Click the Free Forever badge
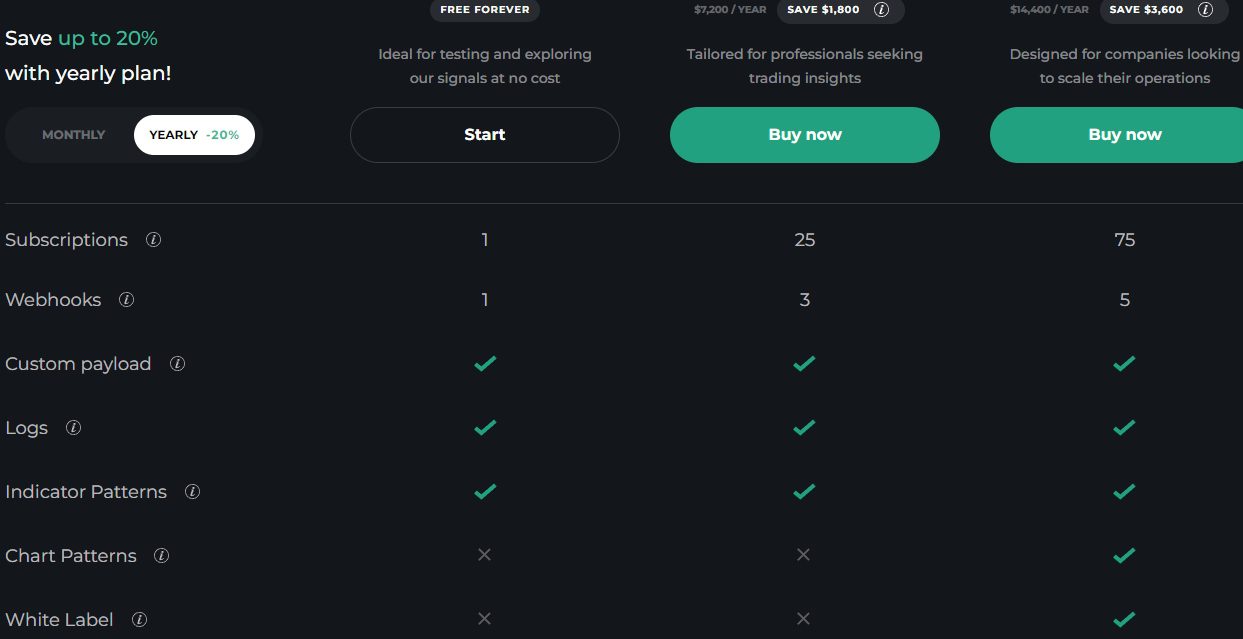Viewport: 1243px width, 639px height. (485, 10)
